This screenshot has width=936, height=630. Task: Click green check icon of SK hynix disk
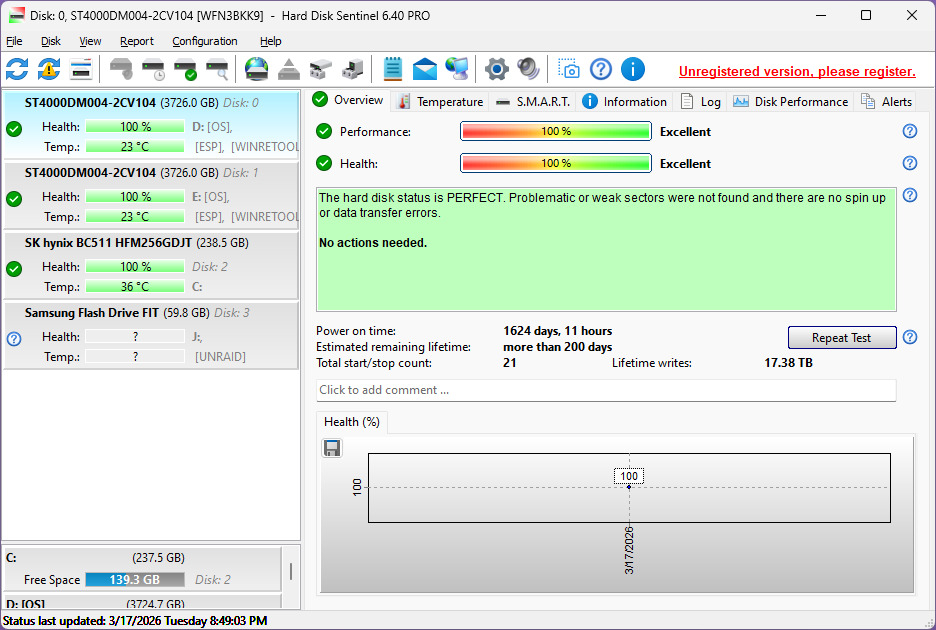tap(14, 269)
